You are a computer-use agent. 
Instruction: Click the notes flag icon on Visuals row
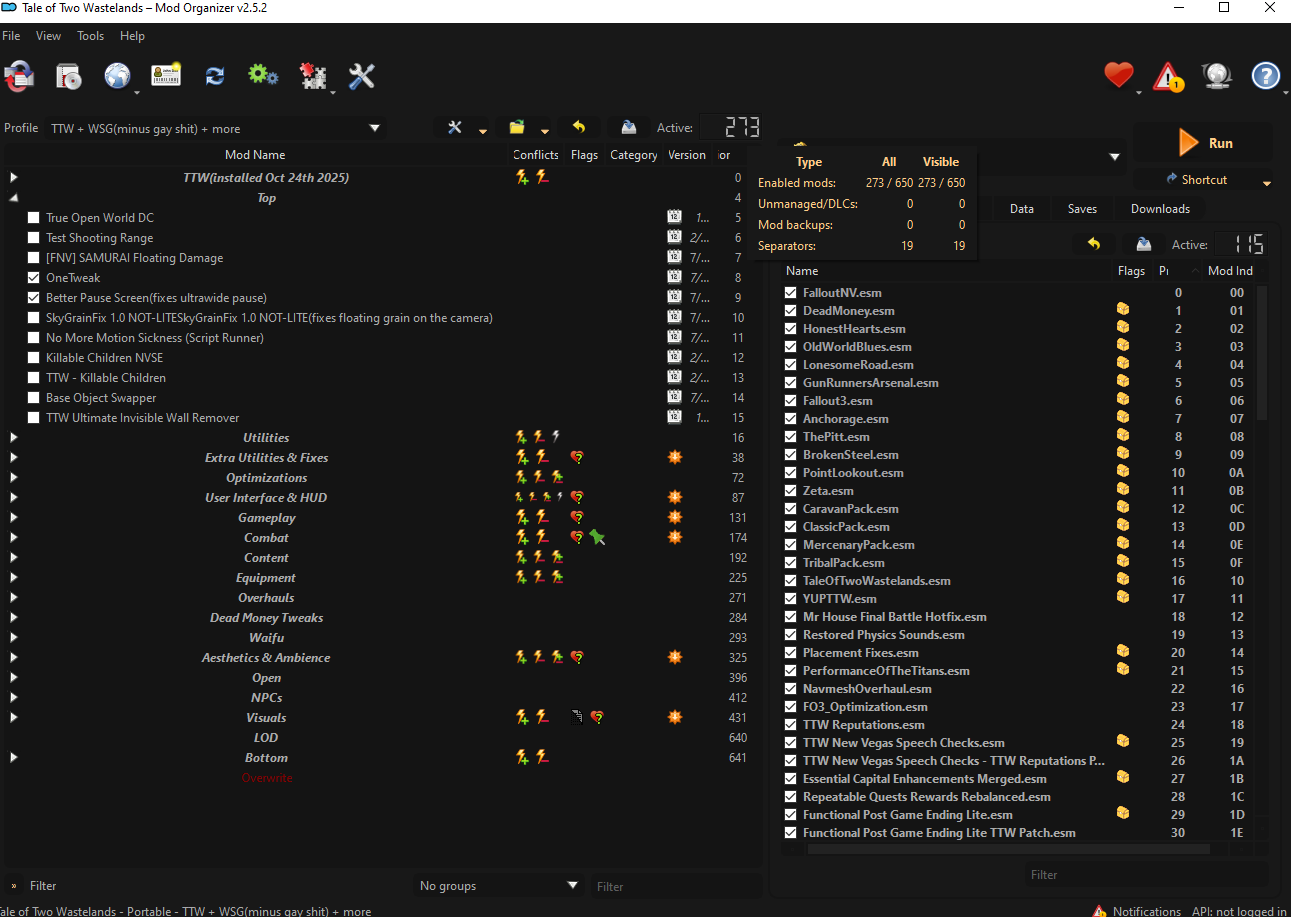[x=577, y=718]
